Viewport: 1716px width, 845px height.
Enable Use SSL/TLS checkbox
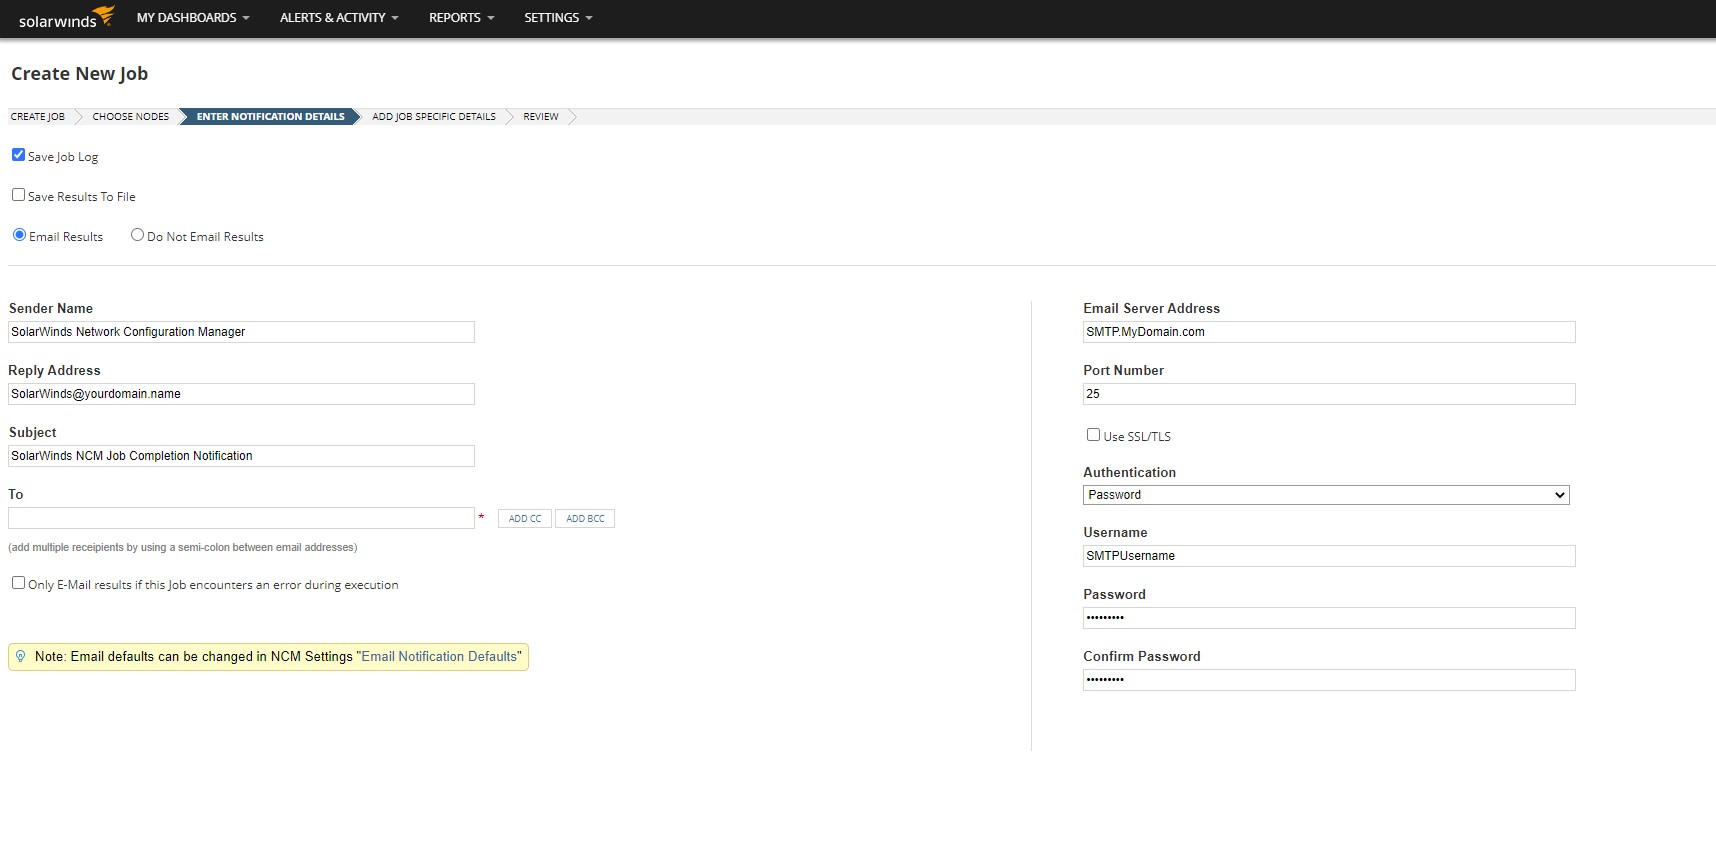click(x=1093, y=435)
